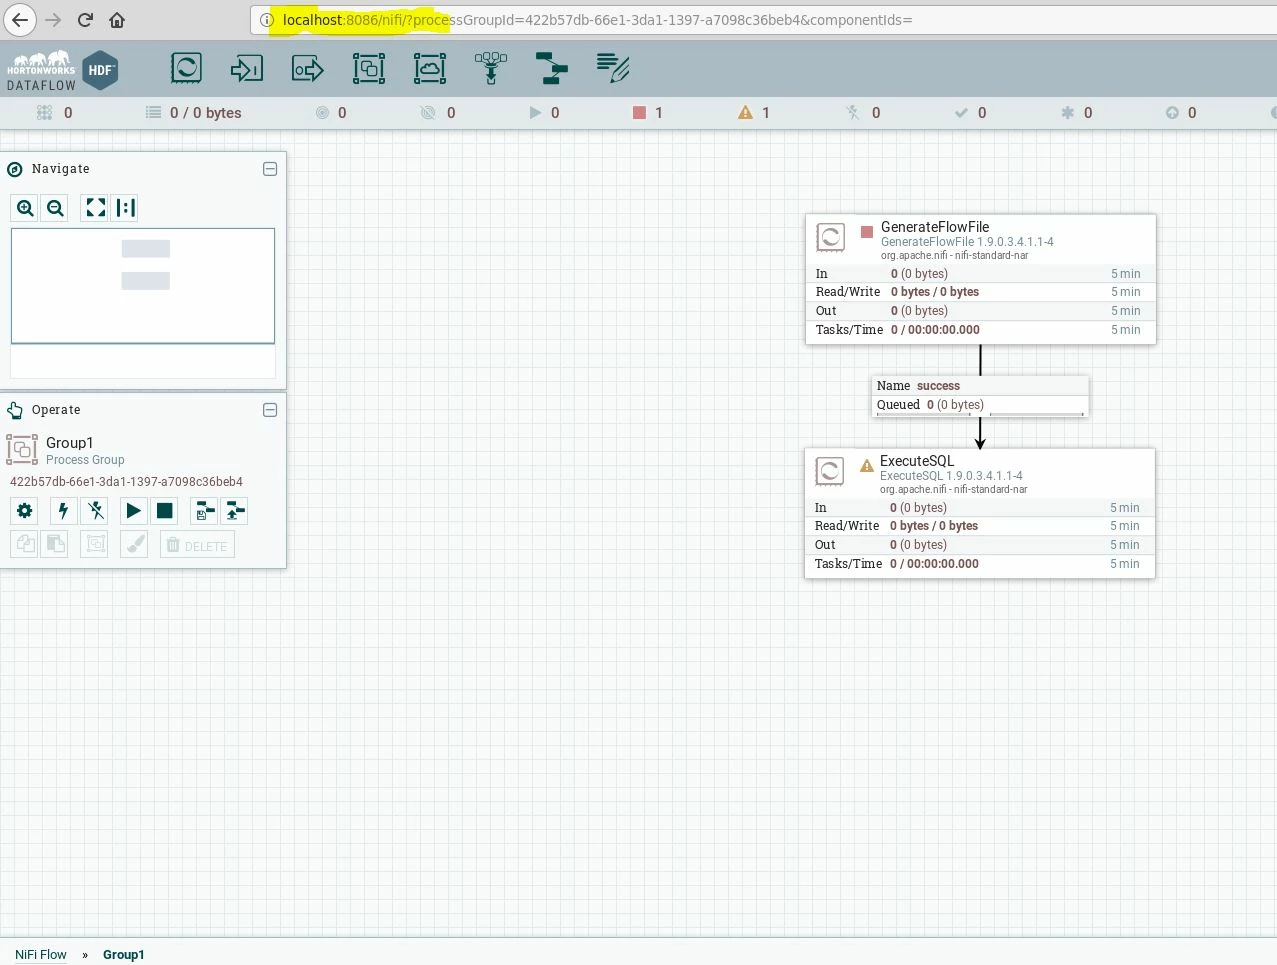Select the Input Port component icon
The image size is (1277, 965).
point(246,68)
